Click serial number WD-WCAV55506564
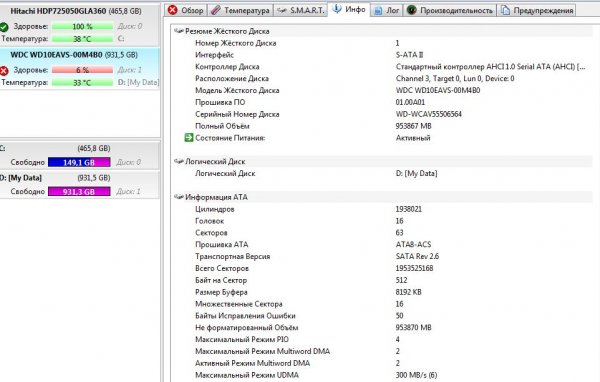Image resolution: width=600 pixels, height=382 pixels. (429, 114)
